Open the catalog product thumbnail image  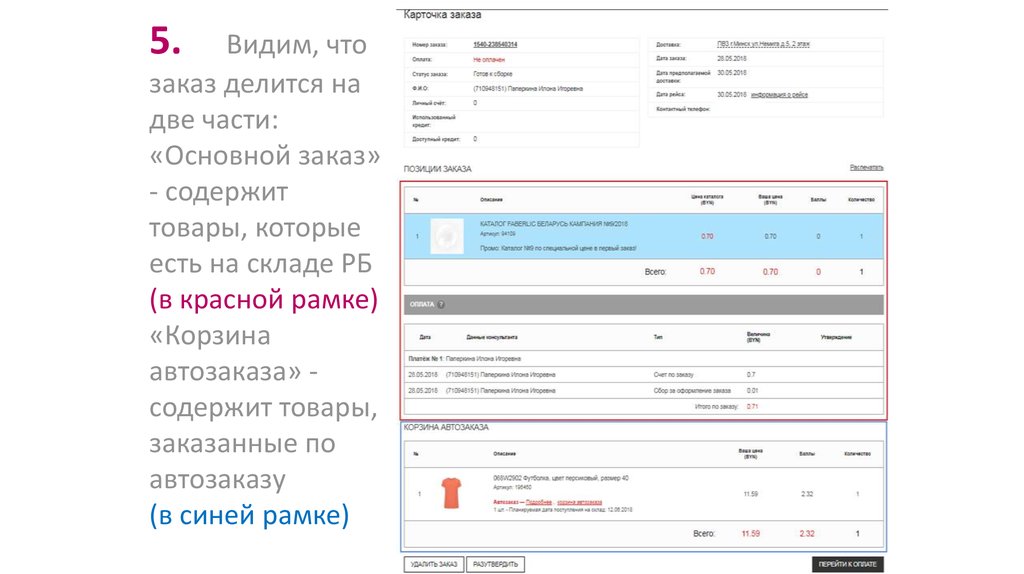coord(447,236)
